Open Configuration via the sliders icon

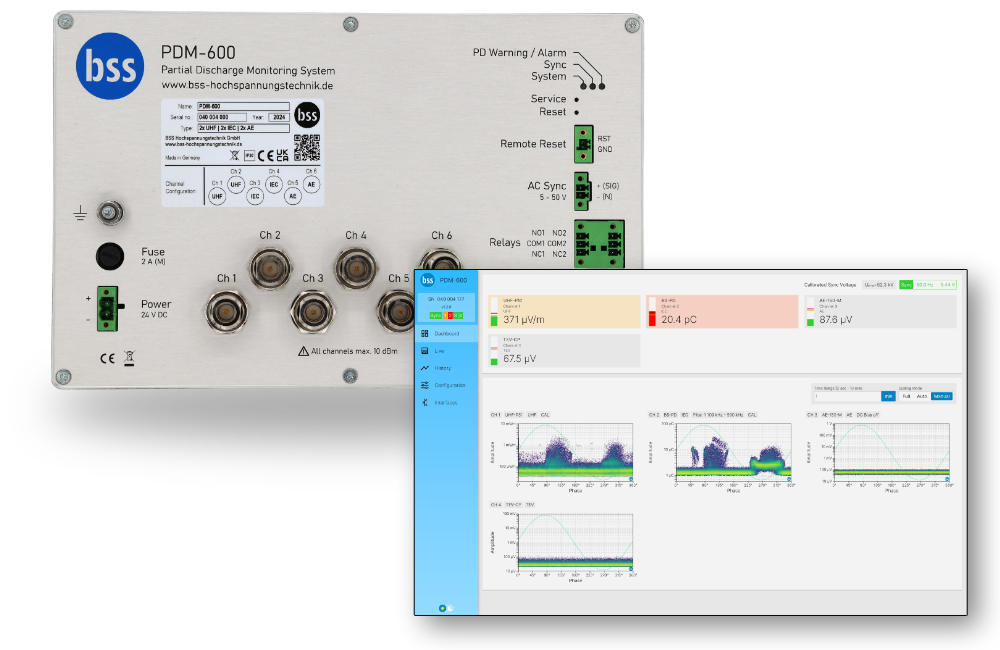pyautogui.click(x=425, y=385)
